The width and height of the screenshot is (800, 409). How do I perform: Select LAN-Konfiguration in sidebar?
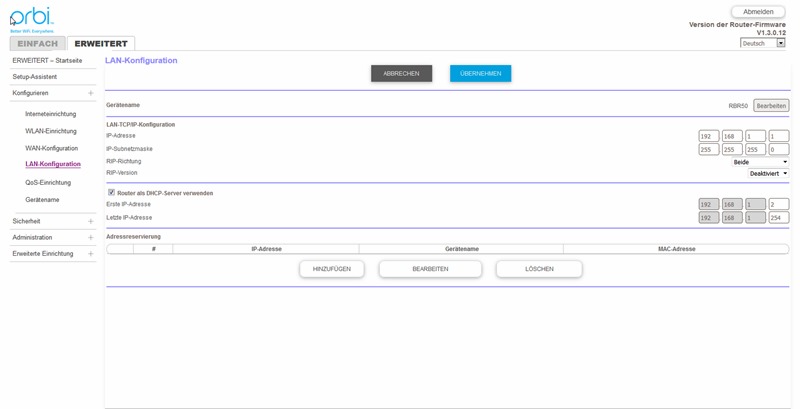pos(53,164)
